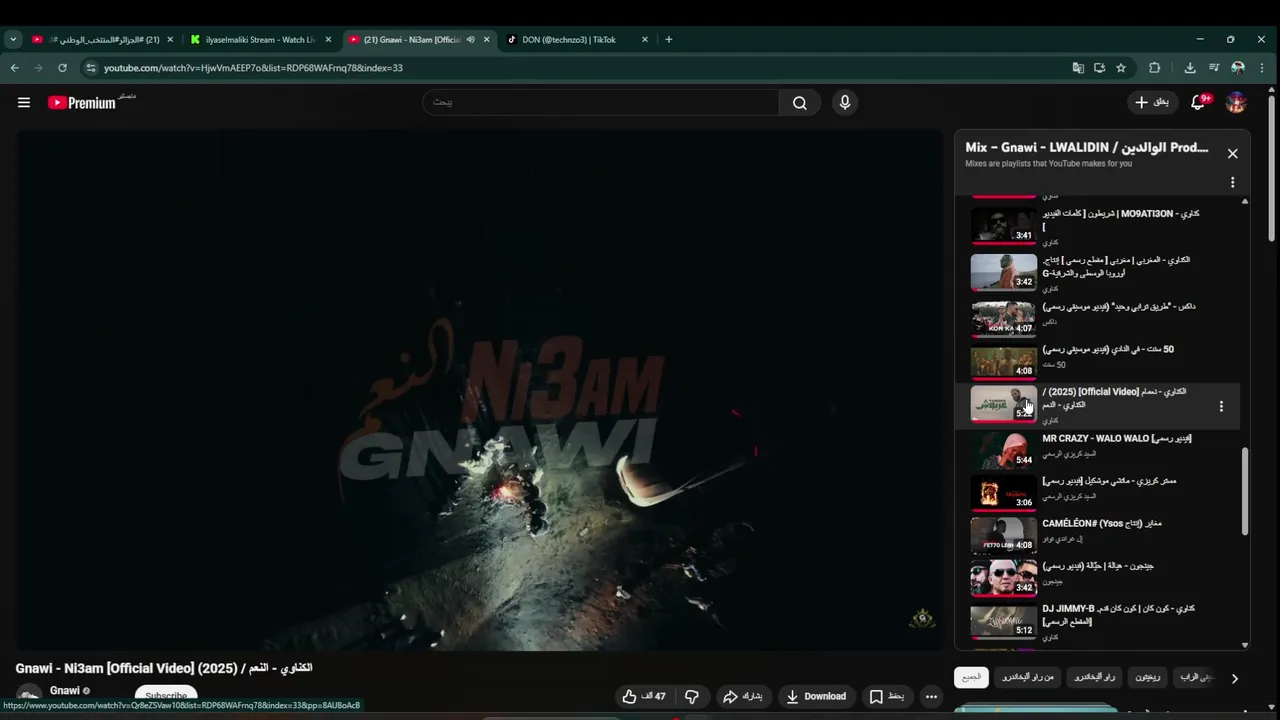Click the YouTube search magnifier button
This screenshot has width=1280, height=720.
point(800,102)
